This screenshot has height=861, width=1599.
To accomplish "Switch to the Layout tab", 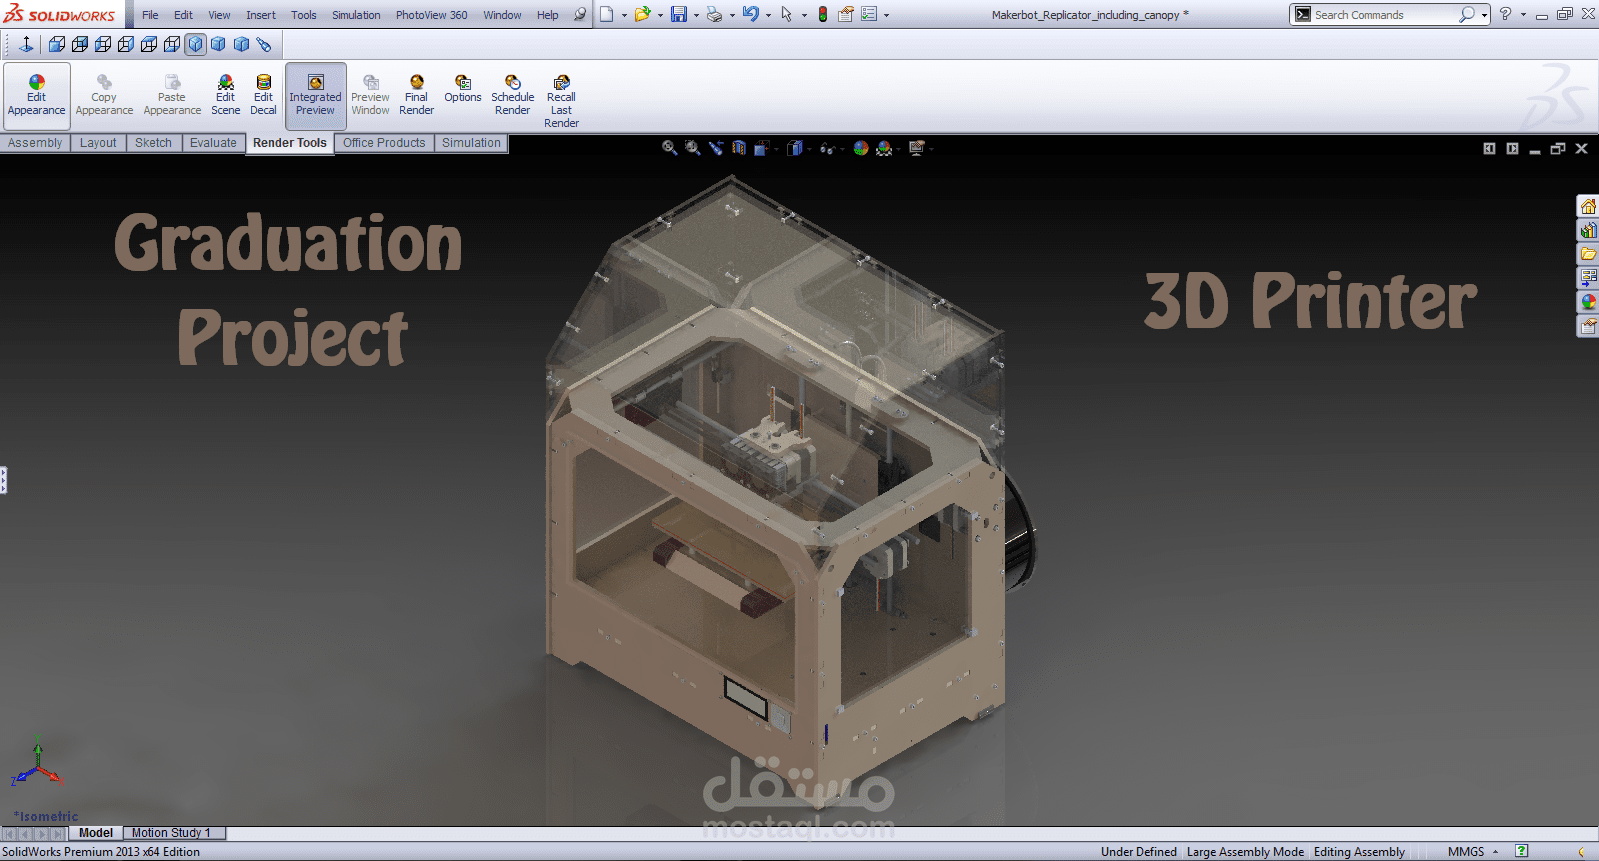I will coord(98,143).
